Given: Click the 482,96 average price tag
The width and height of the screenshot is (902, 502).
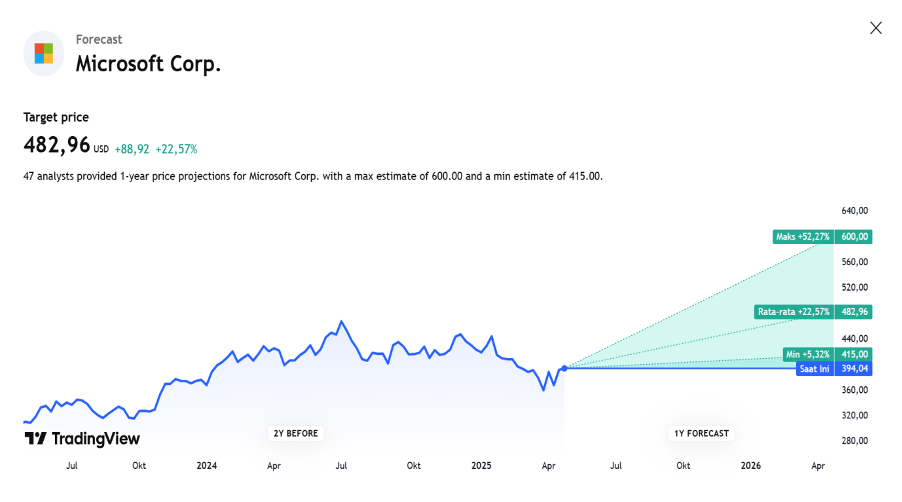Looking at the screenshot, I should pos(854,312).
